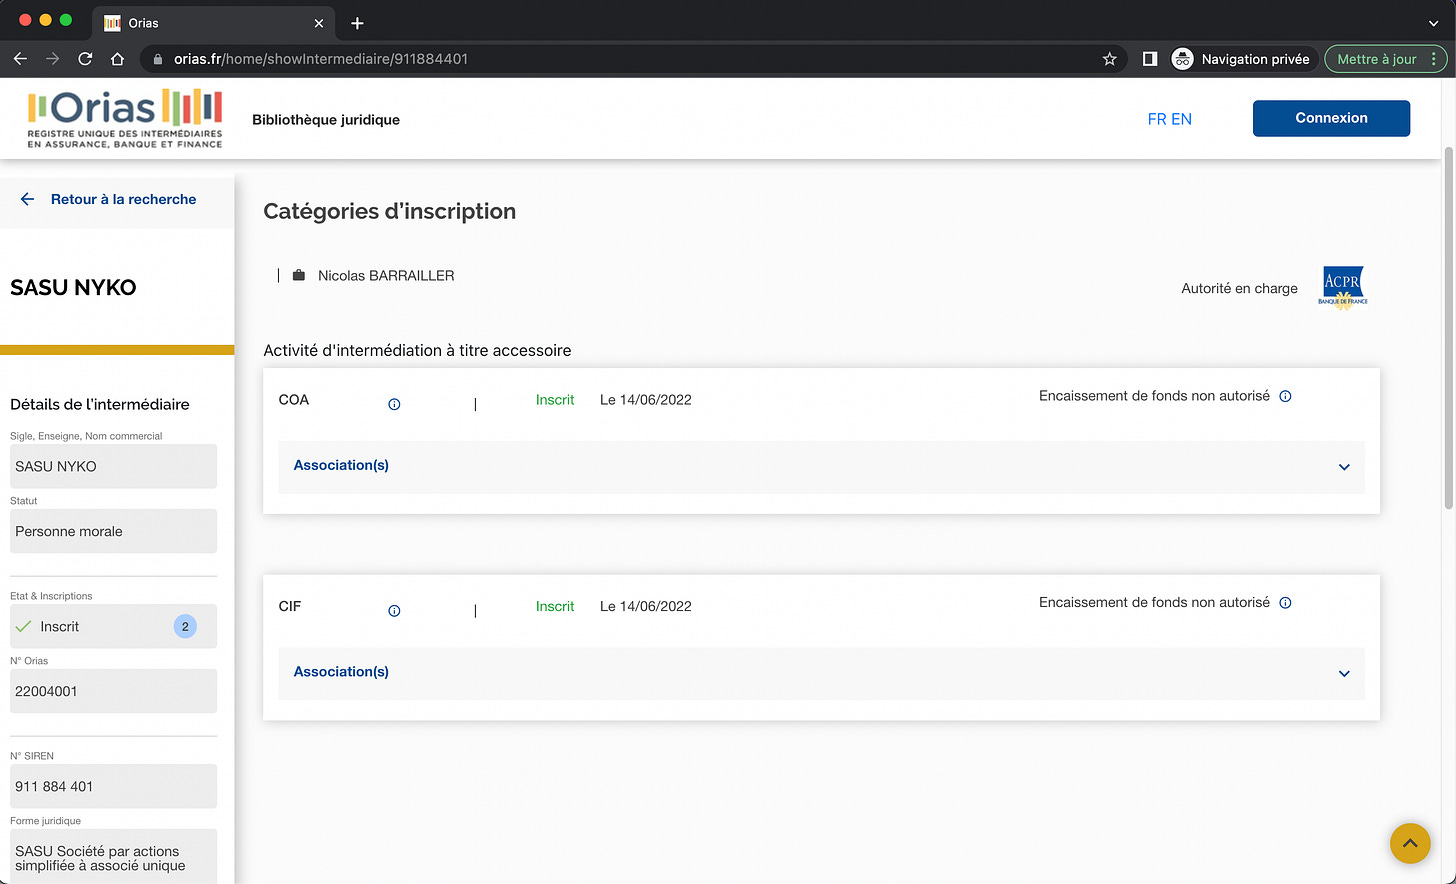Click the Orias logo

(x=125, y=119)
